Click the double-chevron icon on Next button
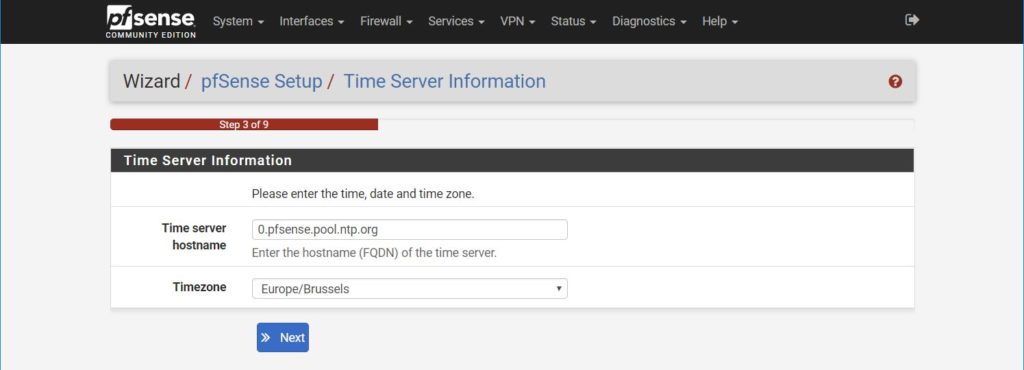Viewport: 1024px width, 370px height. tap(265, 337)
